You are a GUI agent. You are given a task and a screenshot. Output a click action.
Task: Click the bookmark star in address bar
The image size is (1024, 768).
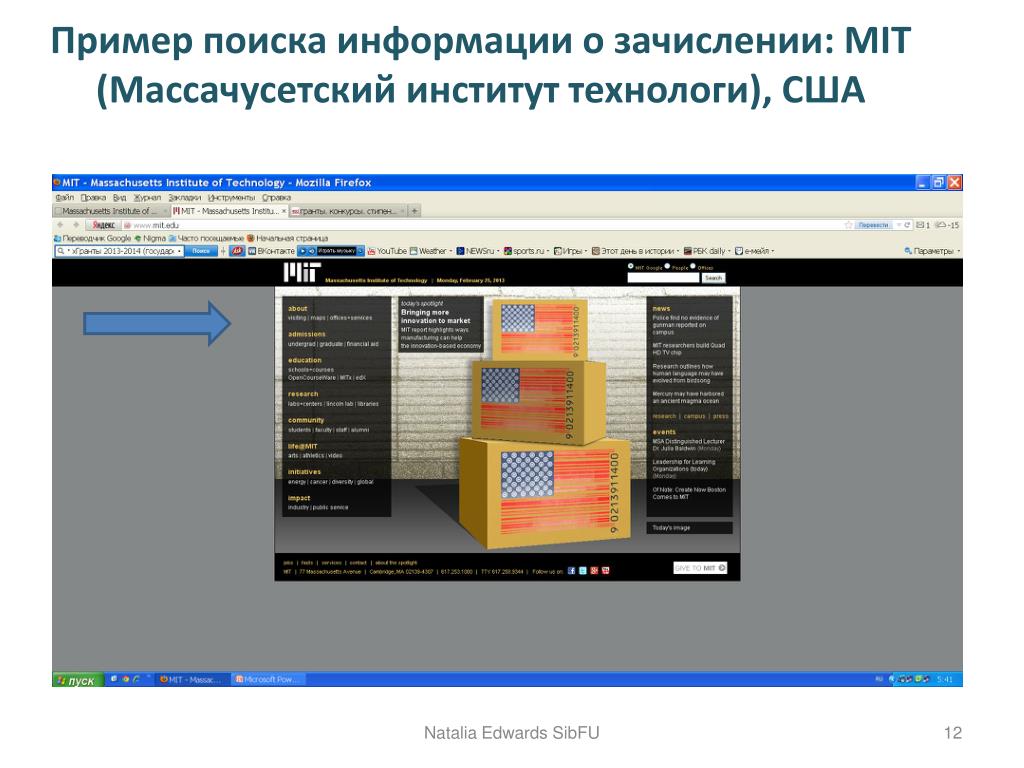pos(848,225)
